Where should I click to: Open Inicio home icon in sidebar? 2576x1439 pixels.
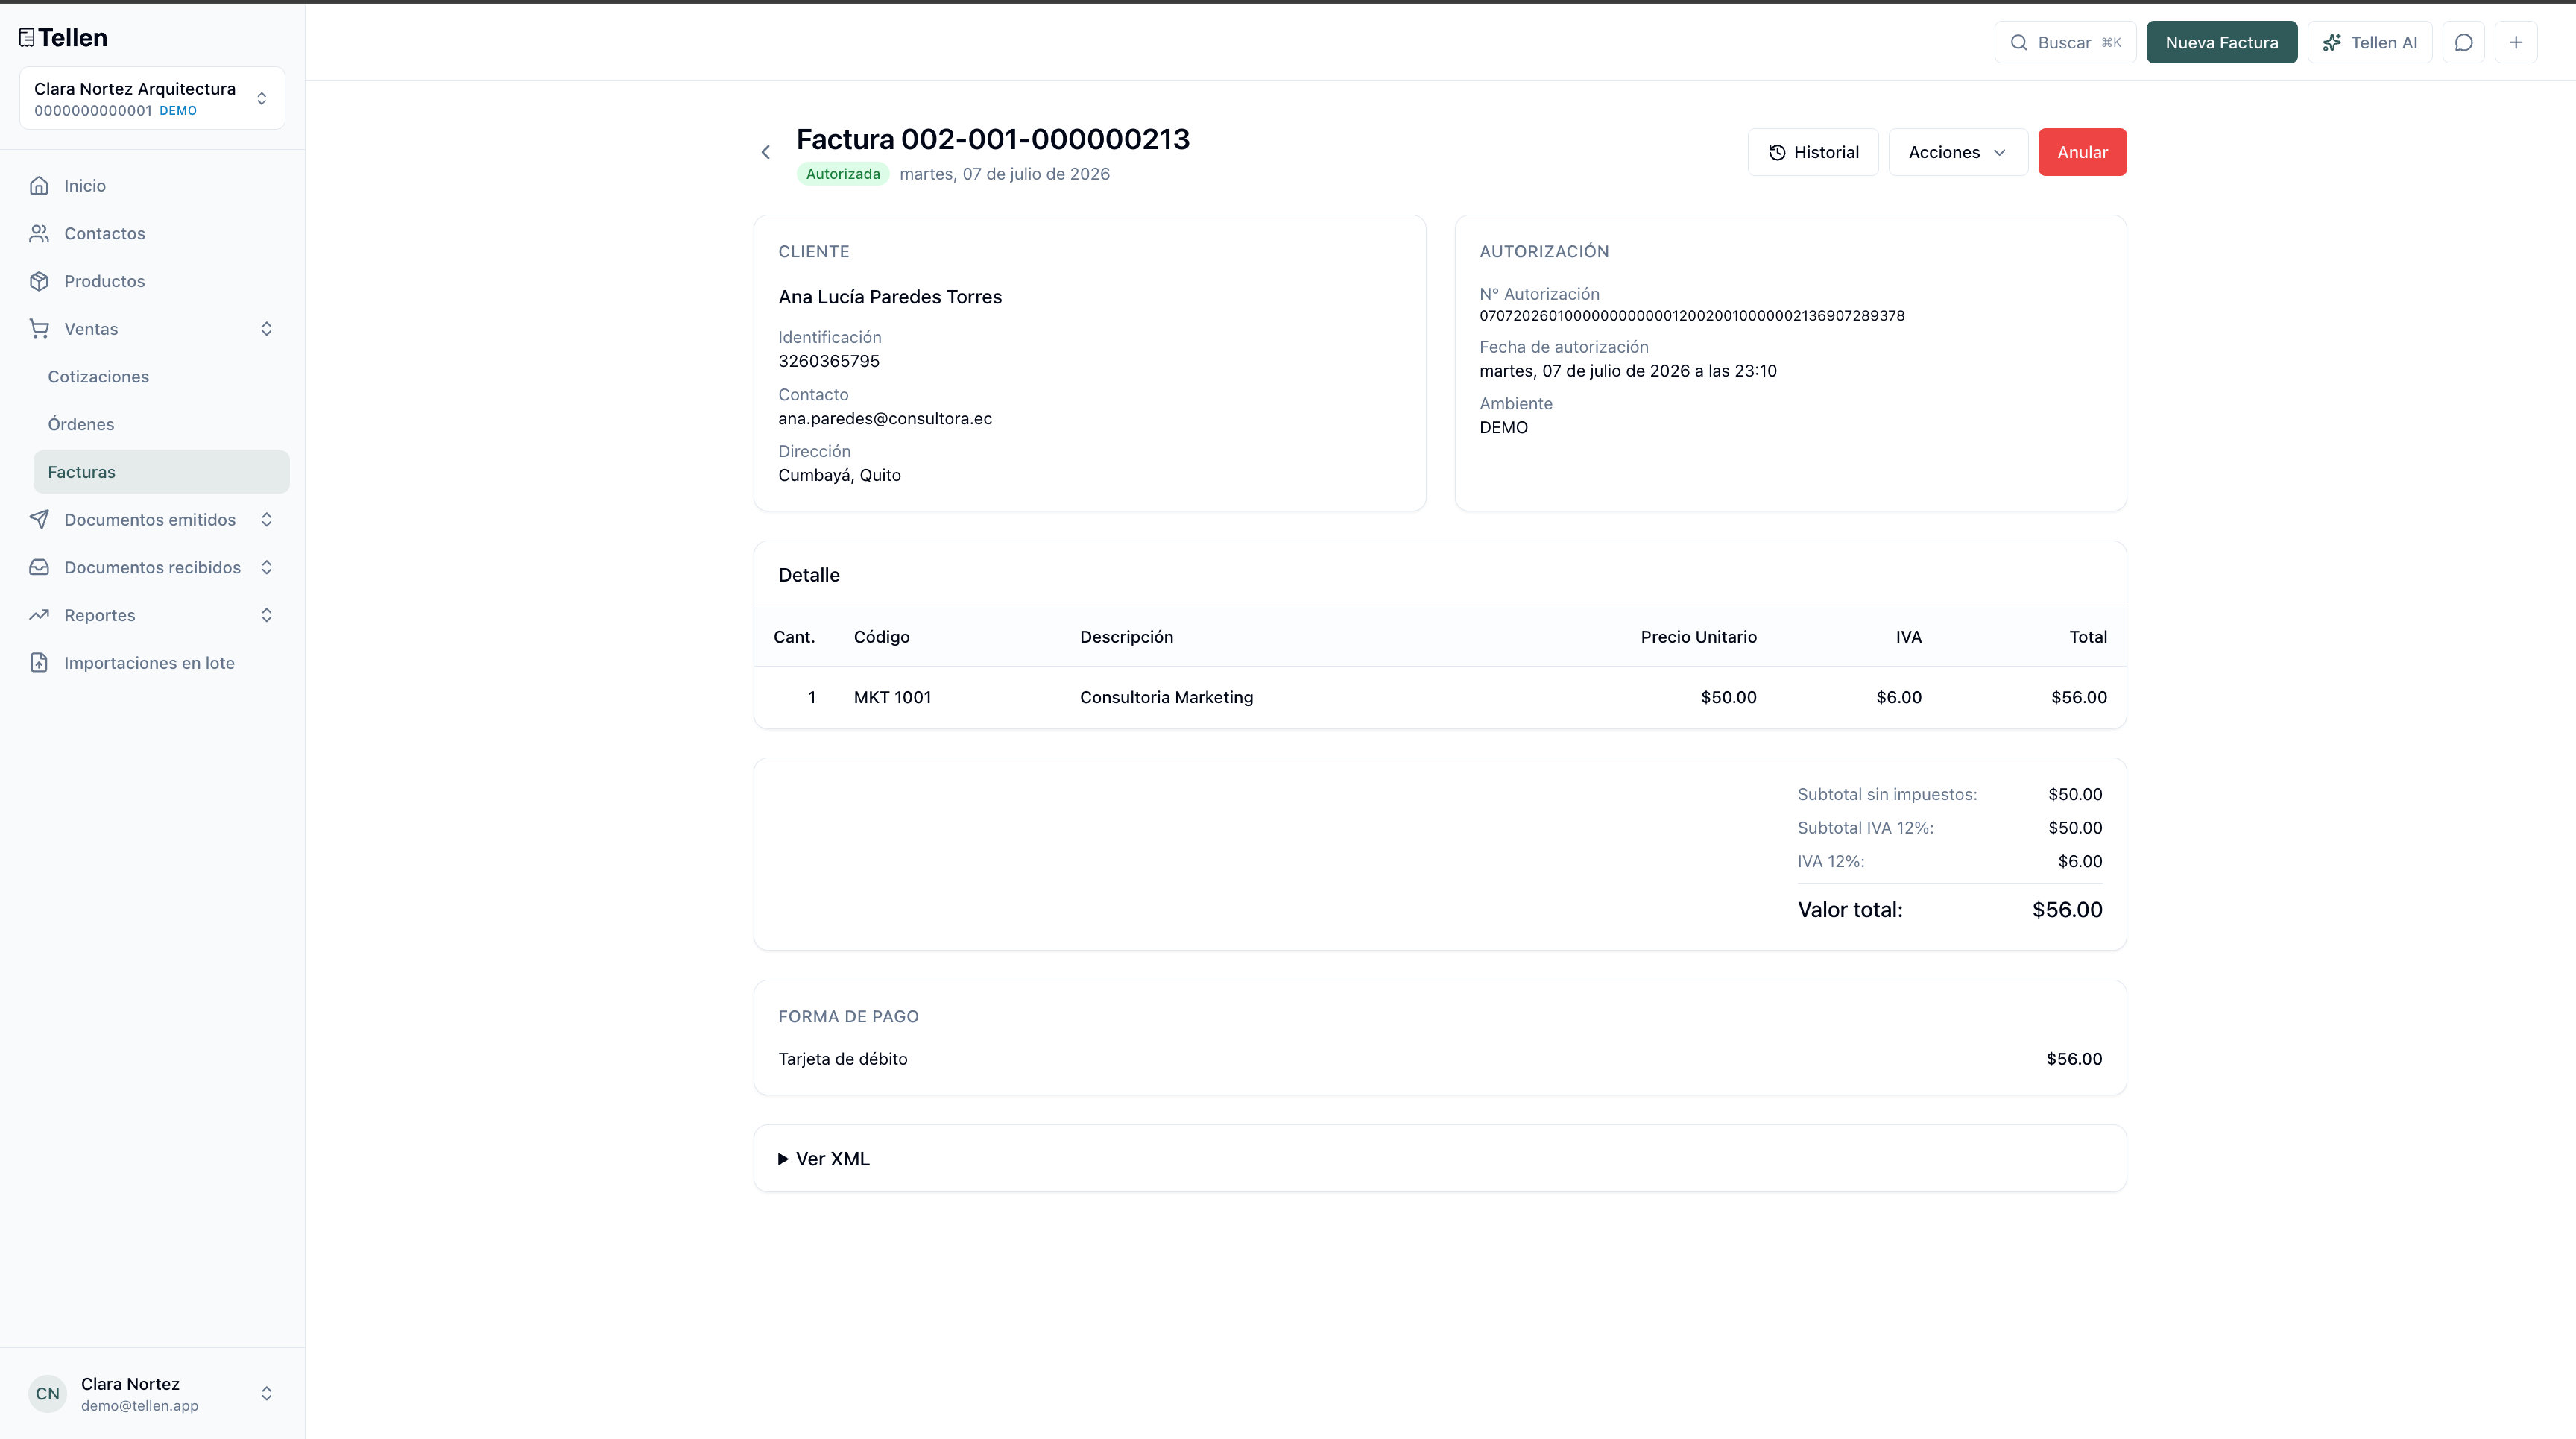click(39, 186)
